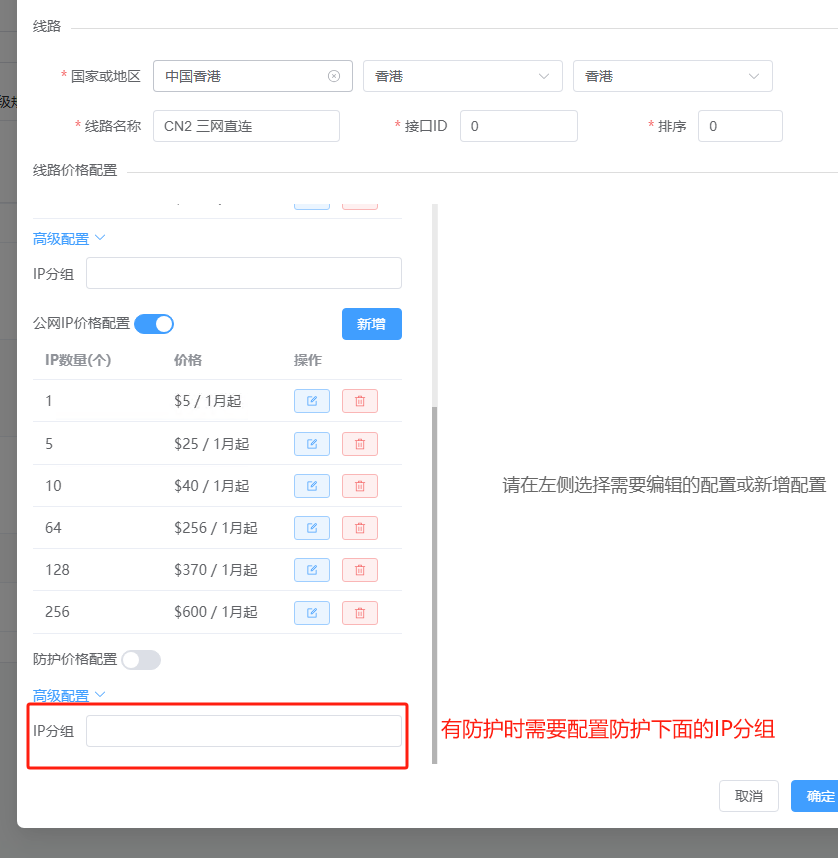Image resolution: width=838 pixels, height=858 pixels.
Task: Click the 操作 column header
Action: [x=308, y=360]
